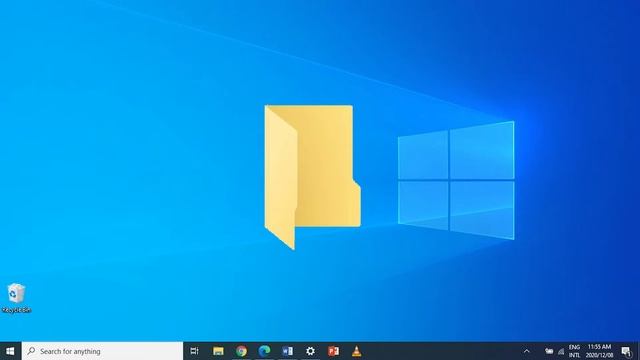Open Task View from the taskbar
This screenshot has width=640, height=360.
(195, 351)
